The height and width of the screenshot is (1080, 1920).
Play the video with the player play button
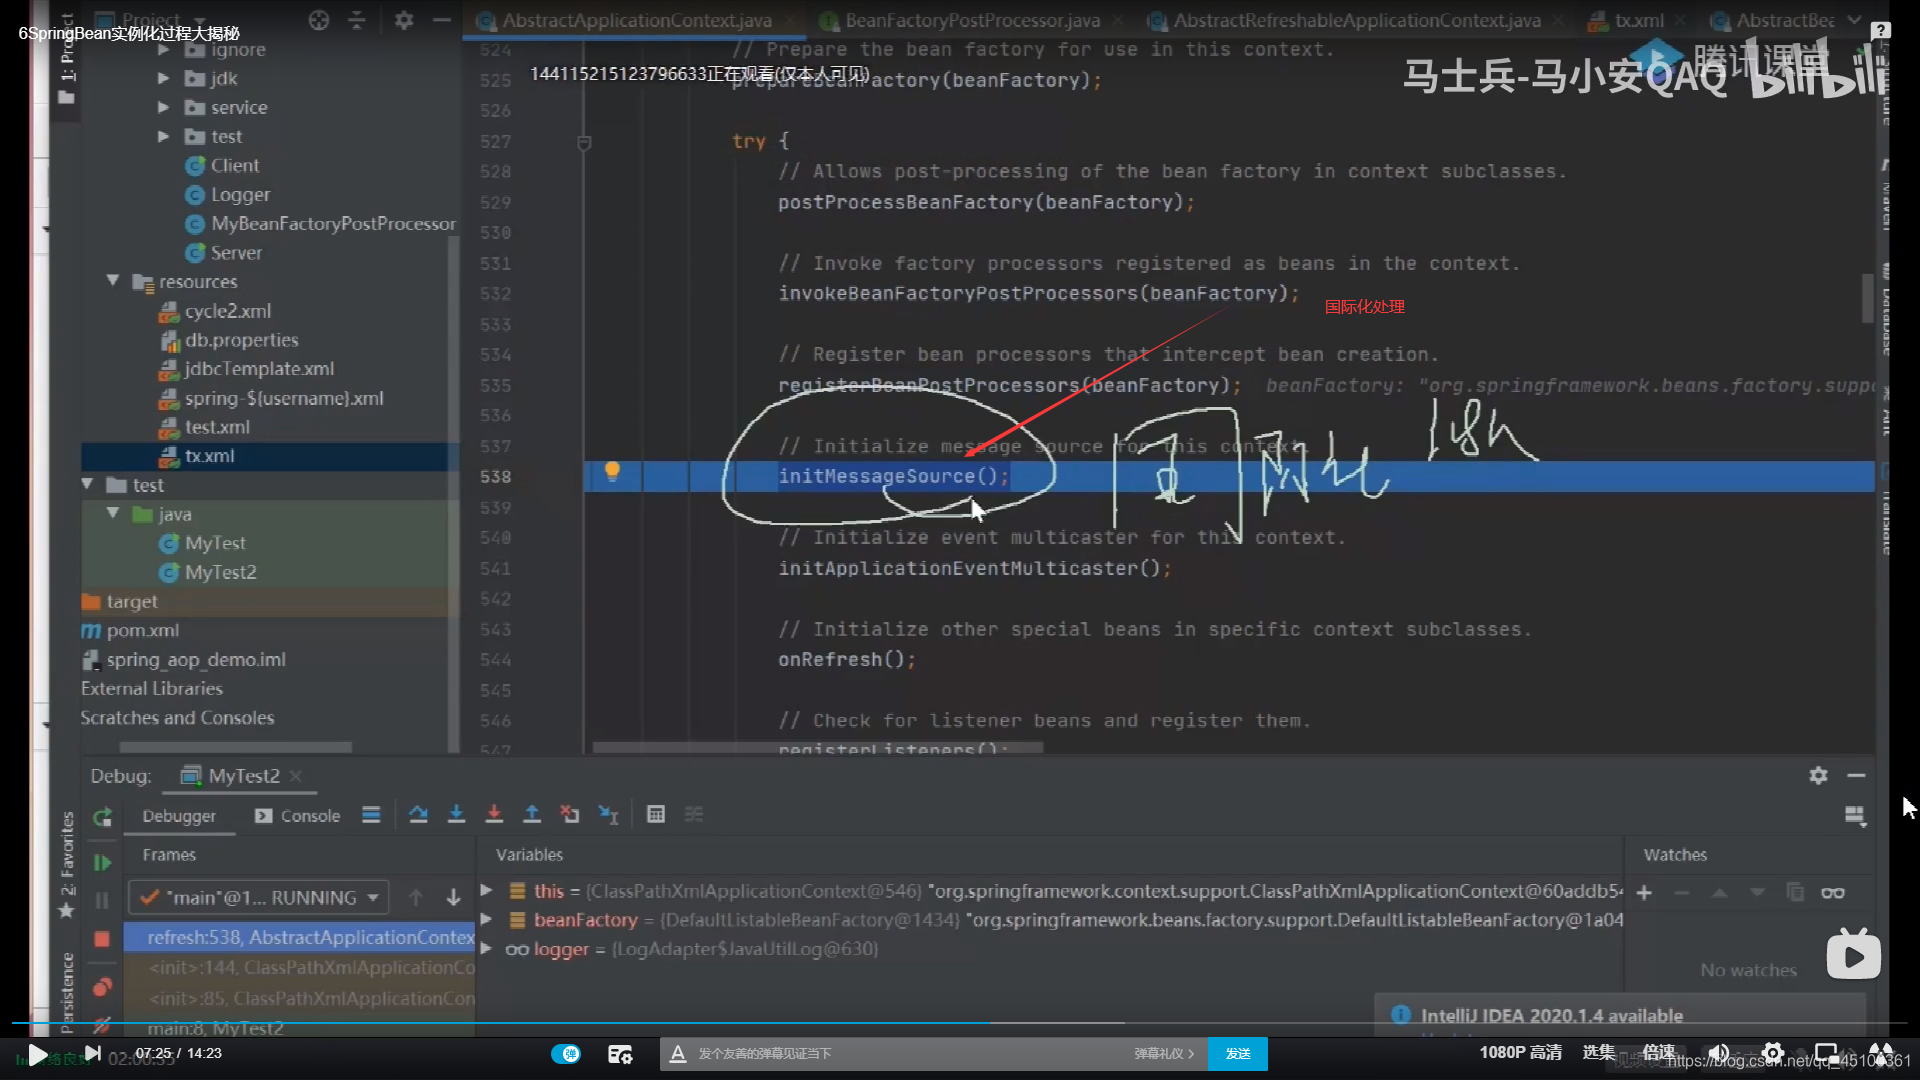point(36,1054)
